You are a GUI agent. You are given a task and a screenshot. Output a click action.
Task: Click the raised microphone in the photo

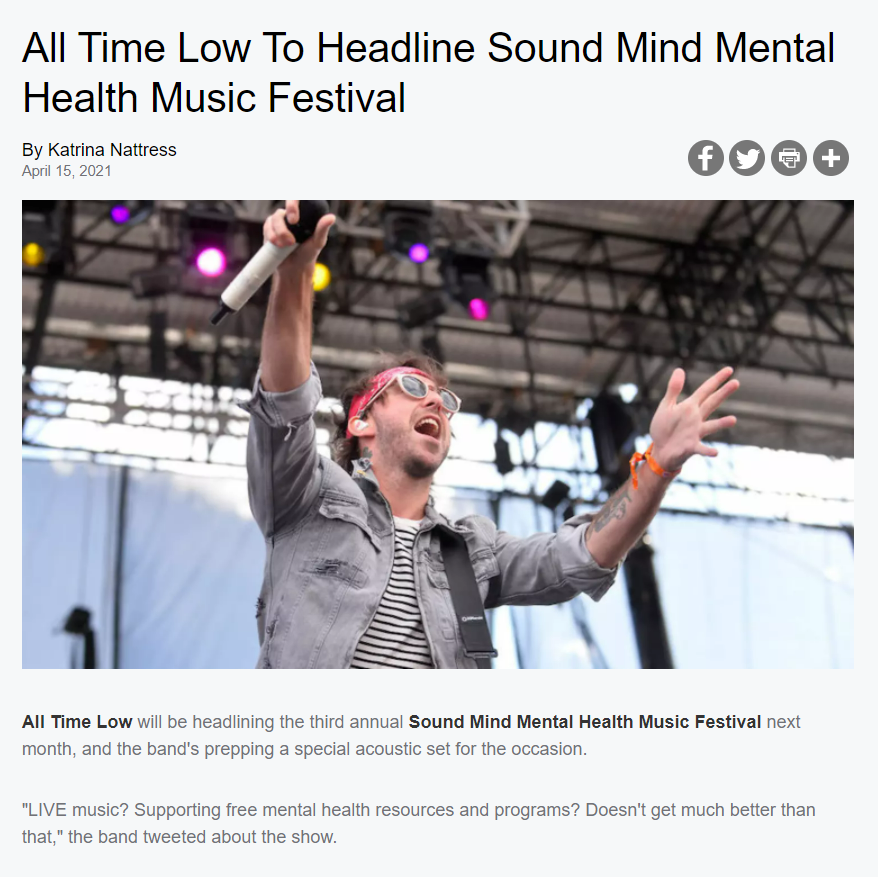tap(269, 260)
